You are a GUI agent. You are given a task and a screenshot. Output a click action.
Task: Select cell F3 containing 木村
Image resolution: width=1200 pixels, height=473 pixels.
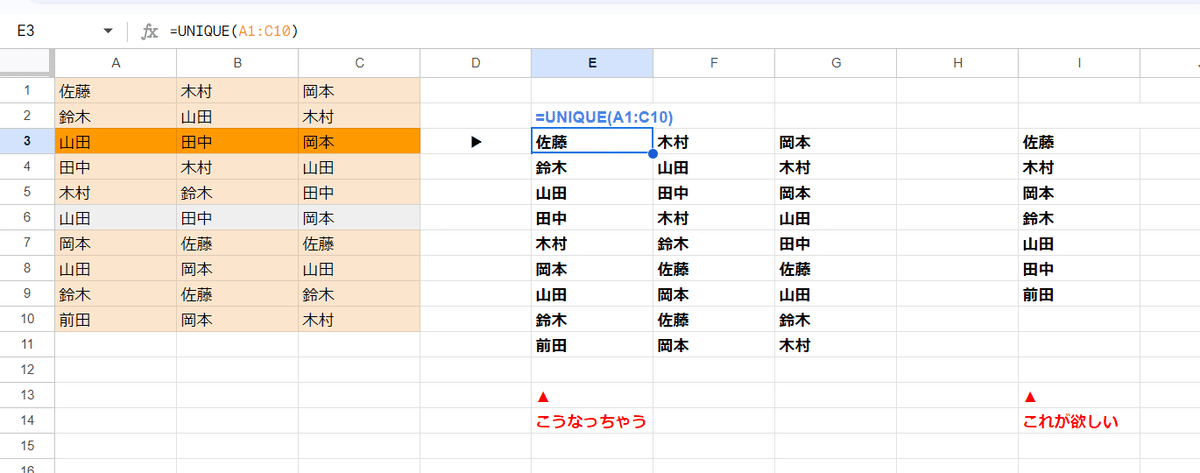[x=714, y=142]
